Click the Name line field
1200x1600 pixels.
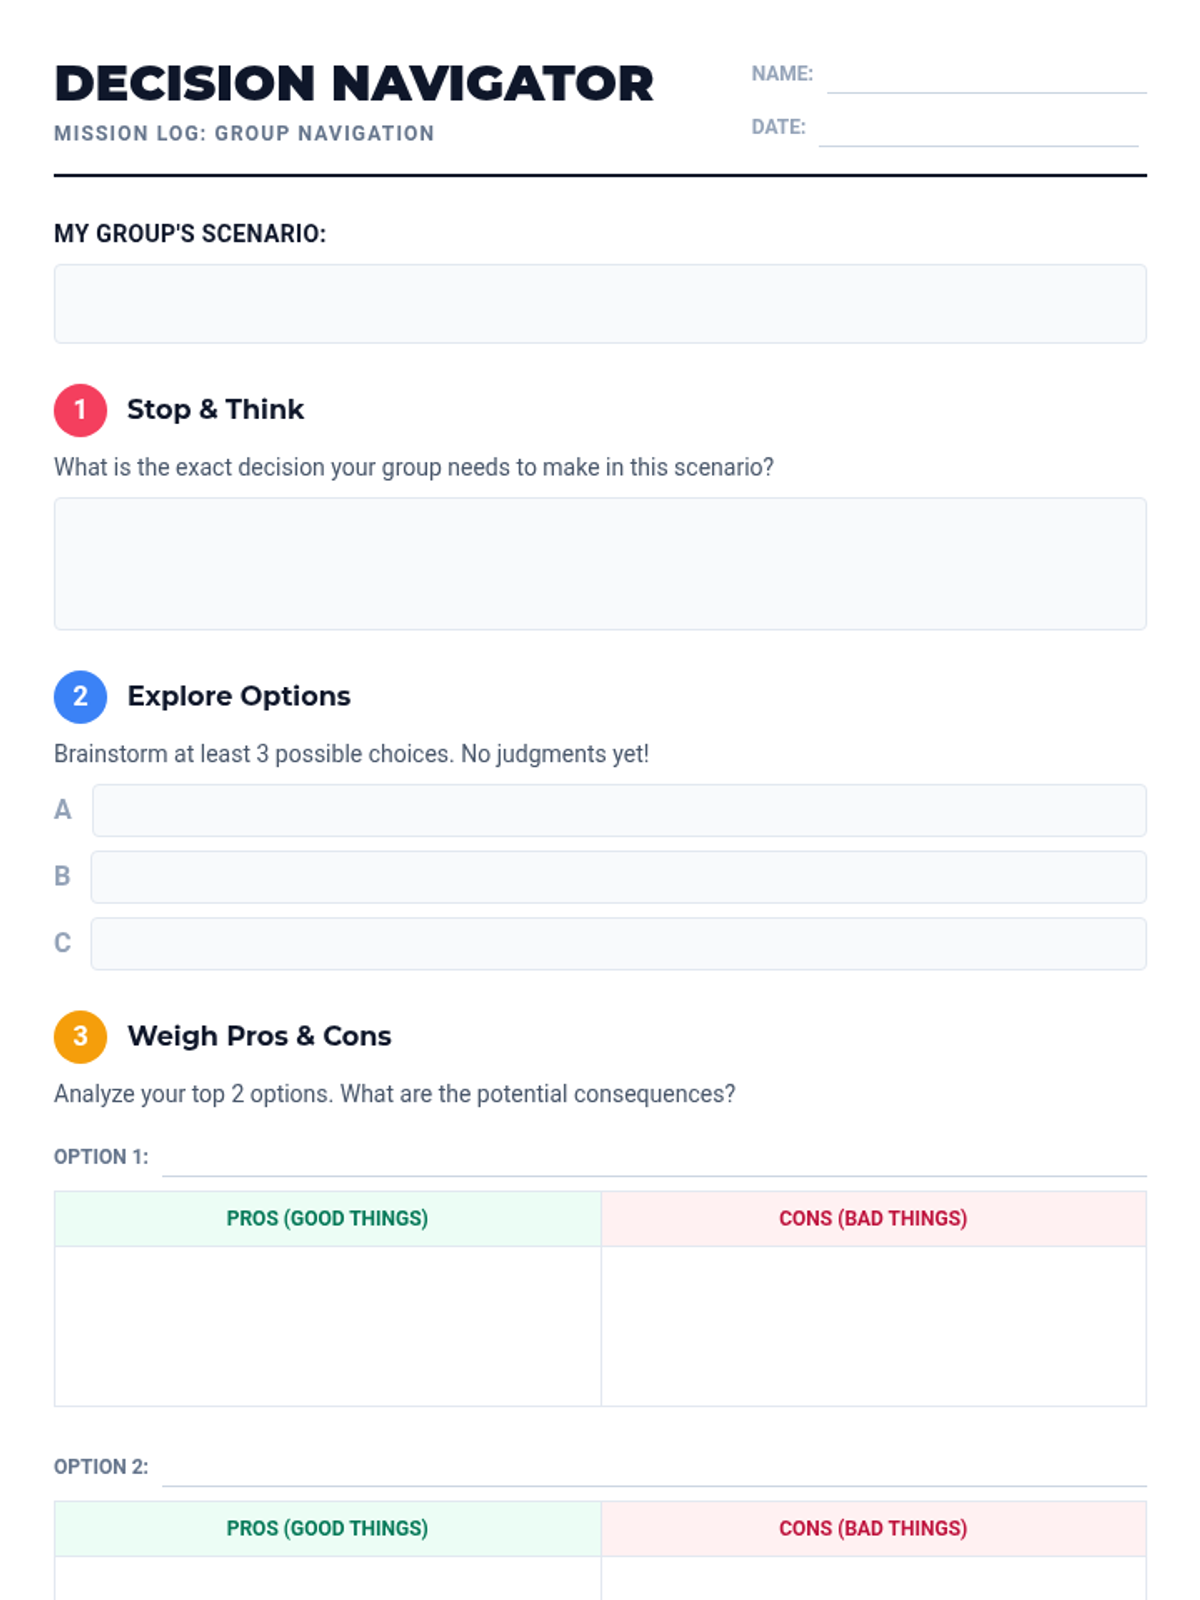pyautogui.click(x=986, y=75)
